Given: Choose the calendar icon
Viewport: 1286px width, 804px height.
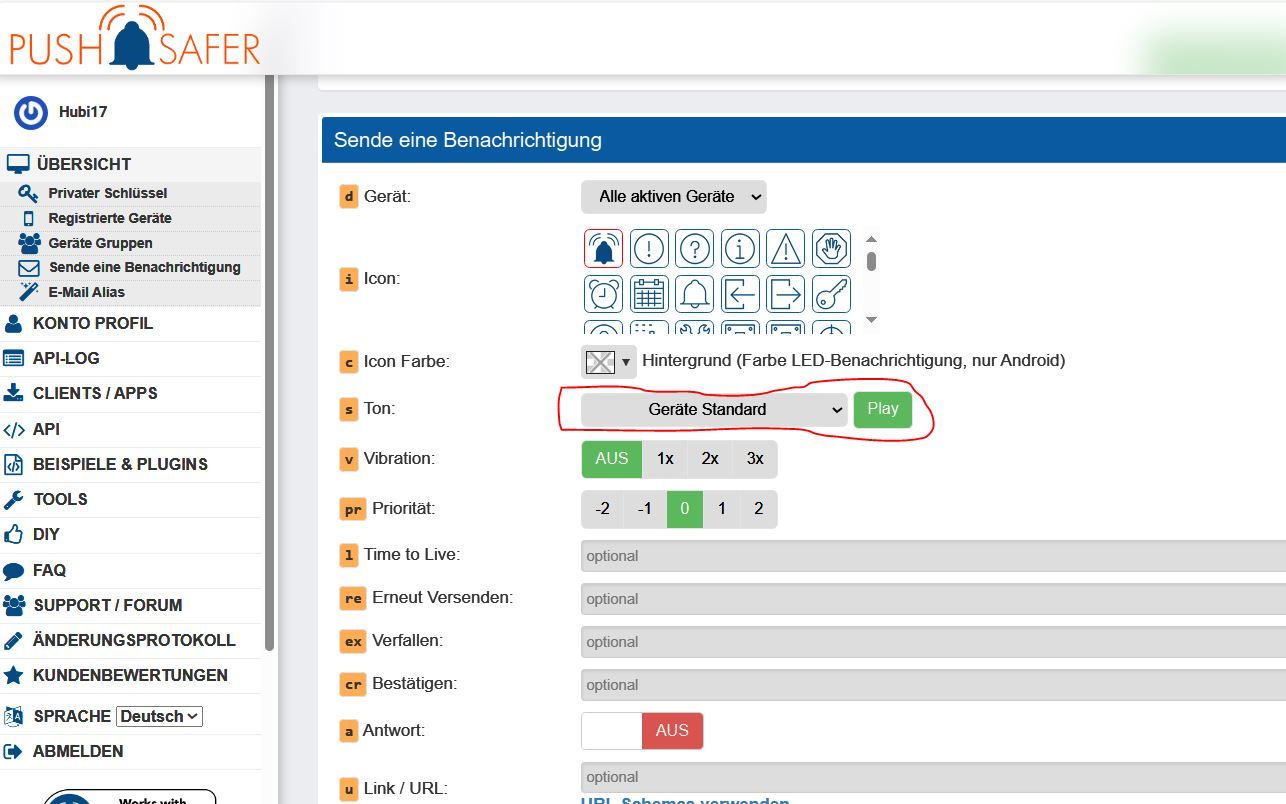Looking at the screenshot, I should click(649, 294).
